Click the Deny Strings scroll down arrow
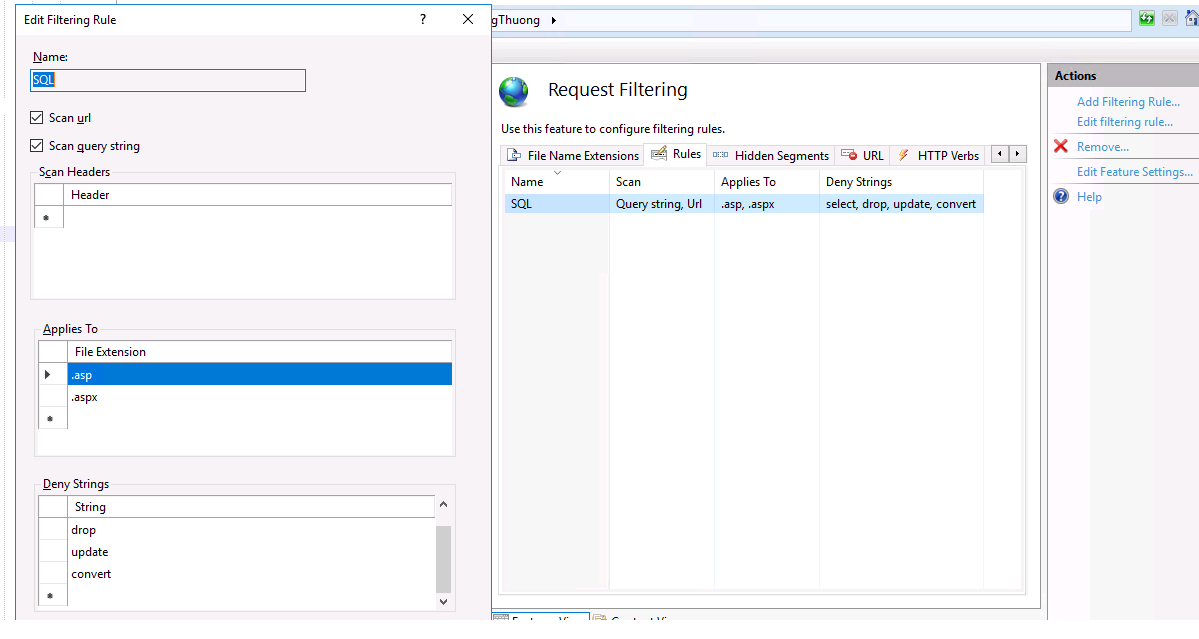The image size is (1199, 639). coord(444,602)
